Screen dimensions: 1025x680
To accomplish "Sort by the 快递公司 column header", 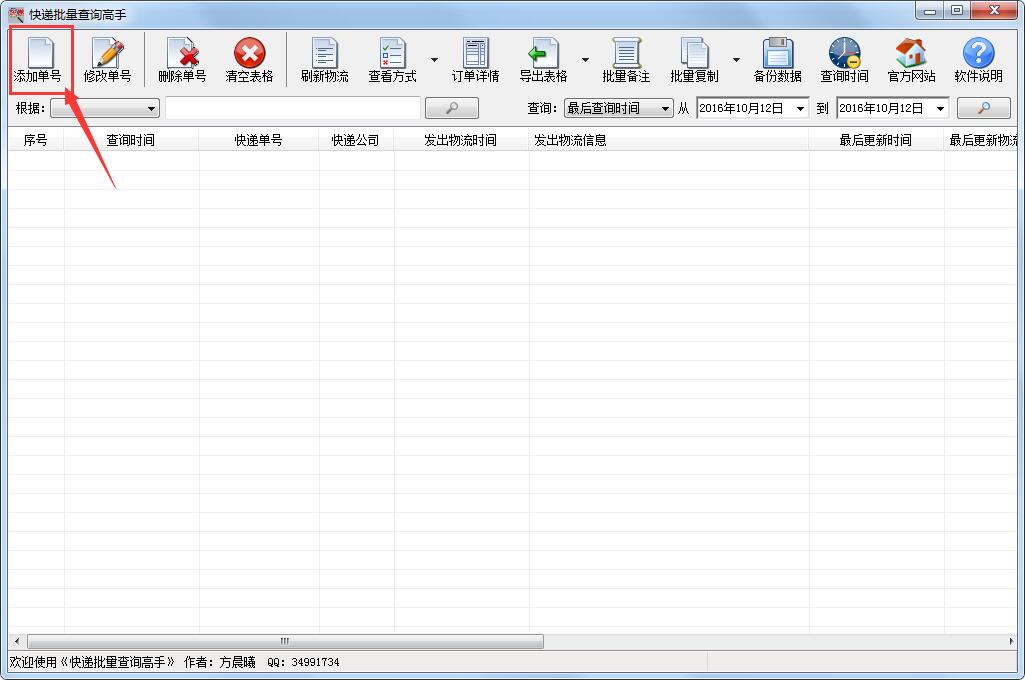I will tap(356, 139).
